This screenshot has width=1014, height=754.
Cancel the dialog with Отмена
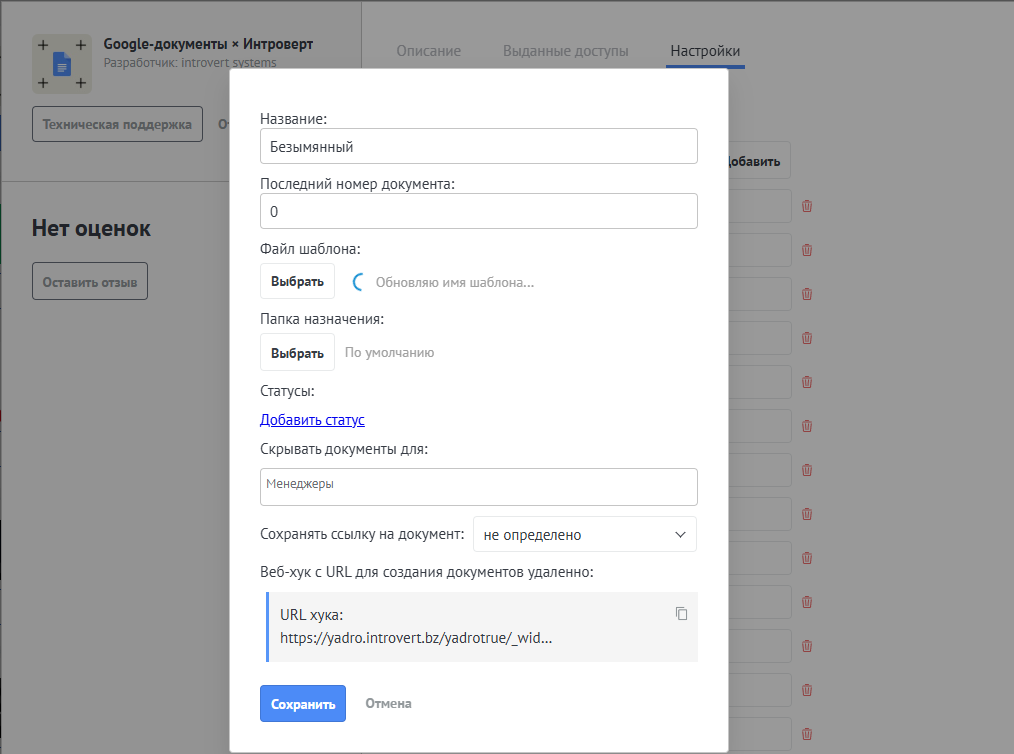[388, 704]
